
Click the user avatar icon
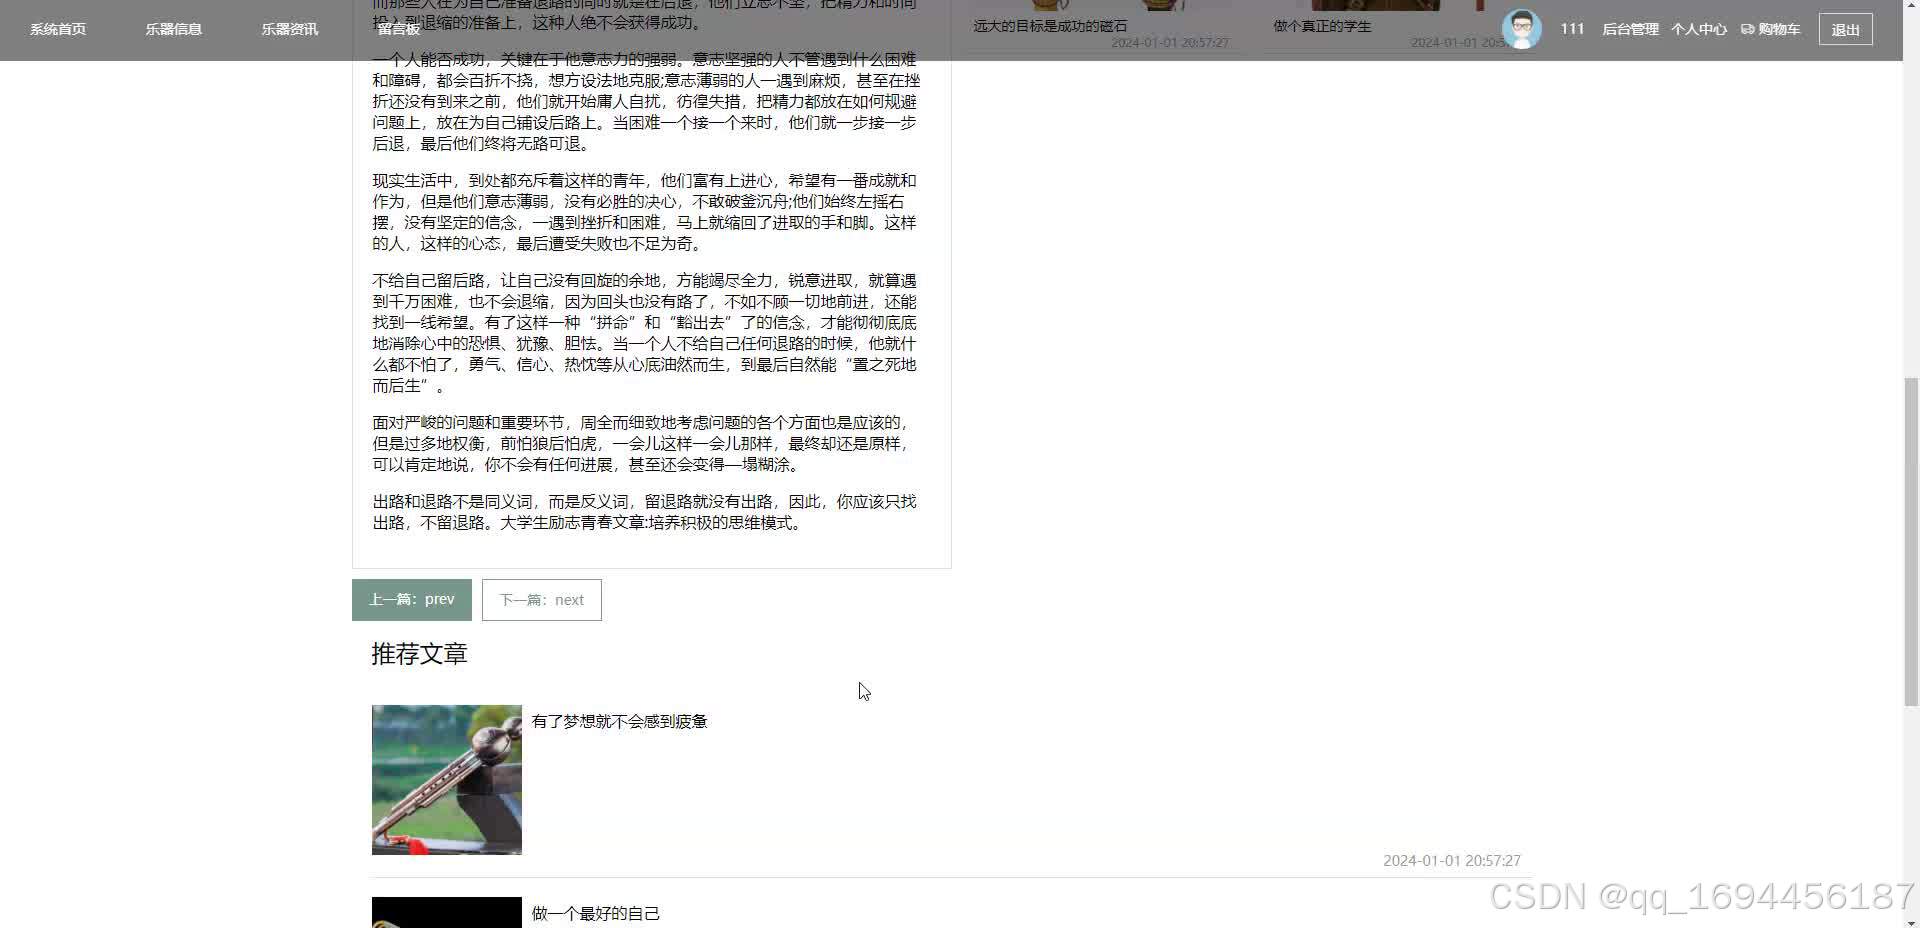[x=1521, y=29]
